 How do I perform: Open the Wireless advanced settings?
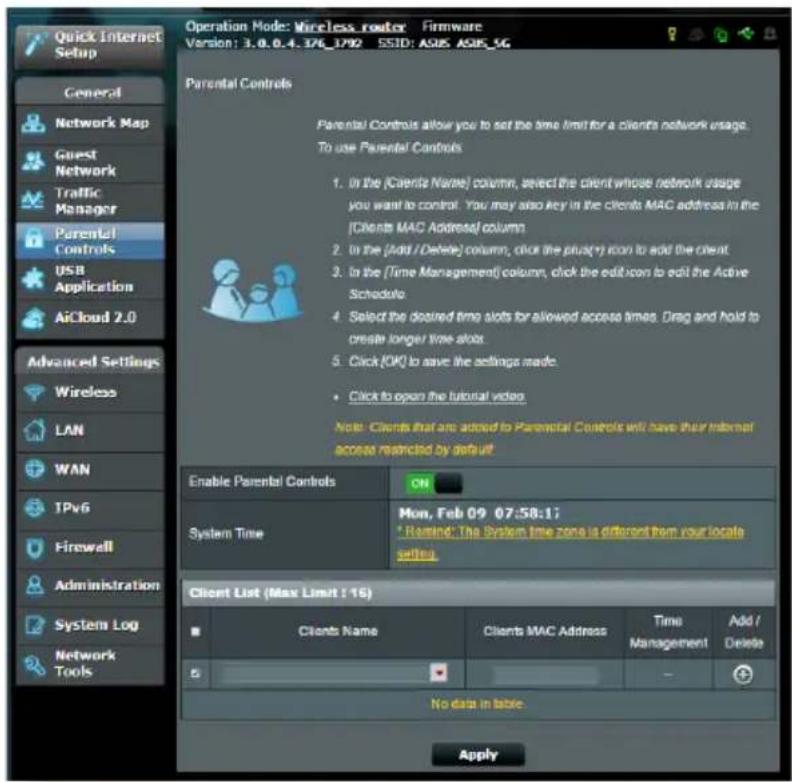90,393
